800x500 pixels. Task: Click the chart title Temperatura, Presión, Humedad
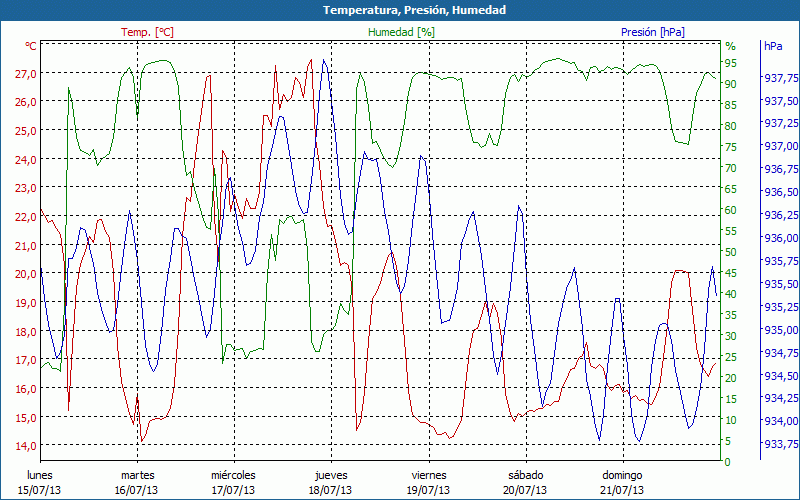pos(400,10)
